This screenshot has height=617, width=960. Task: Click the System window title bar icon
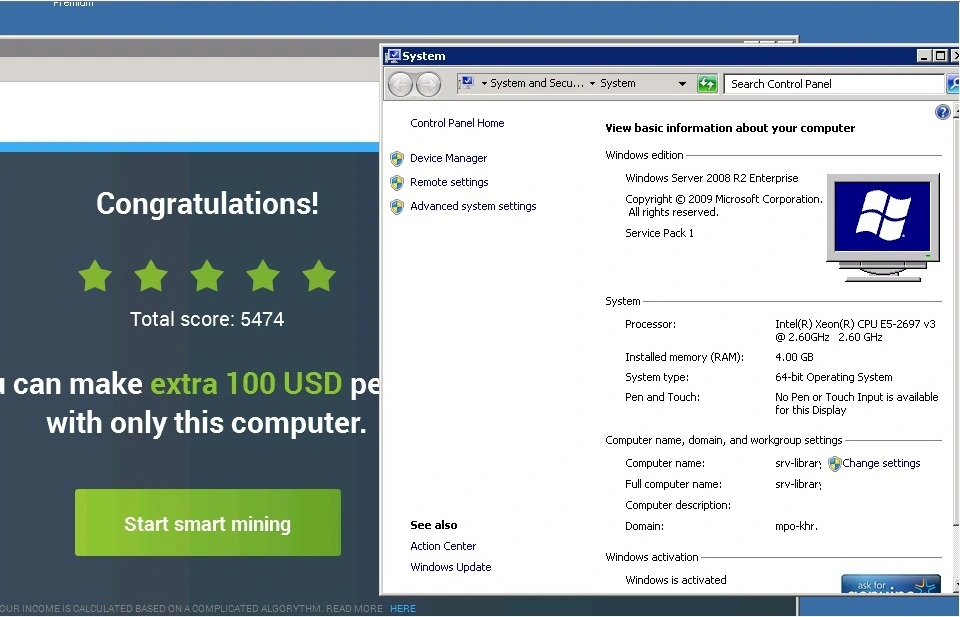coord(392,56)
